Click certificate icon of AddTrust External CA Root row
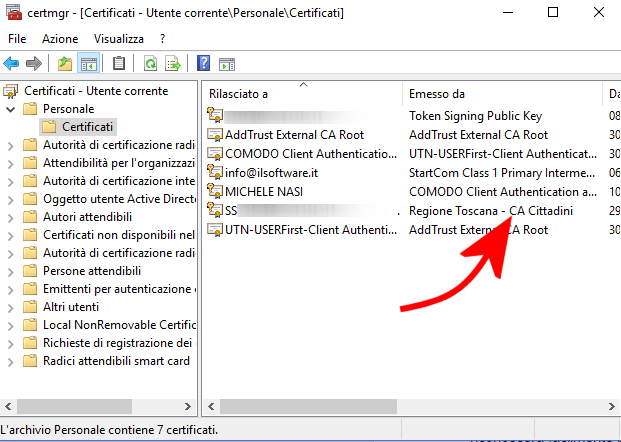The image size is (621, 442). pos(215,135)
